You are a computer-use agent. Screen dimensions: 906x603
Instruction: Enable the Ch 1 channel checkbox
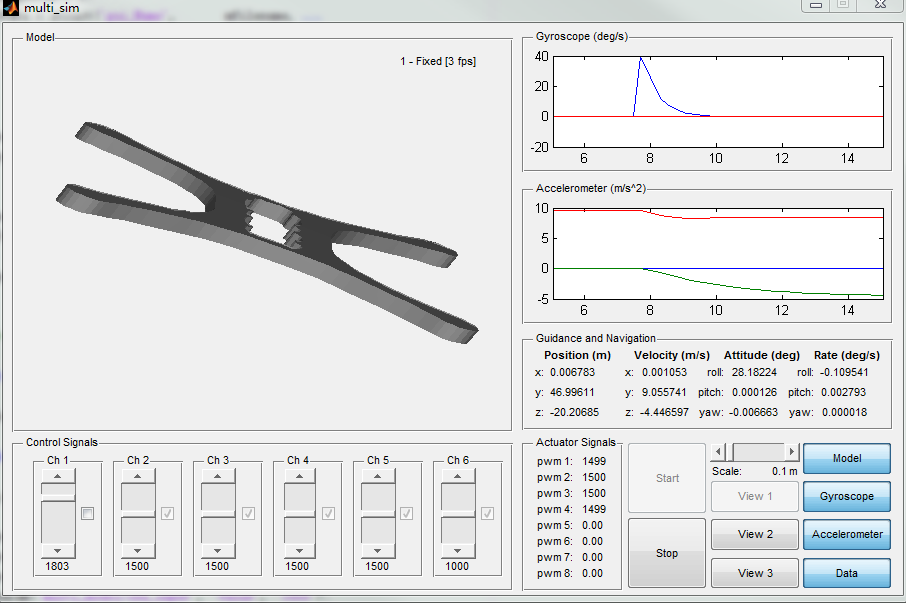(86, 511)
